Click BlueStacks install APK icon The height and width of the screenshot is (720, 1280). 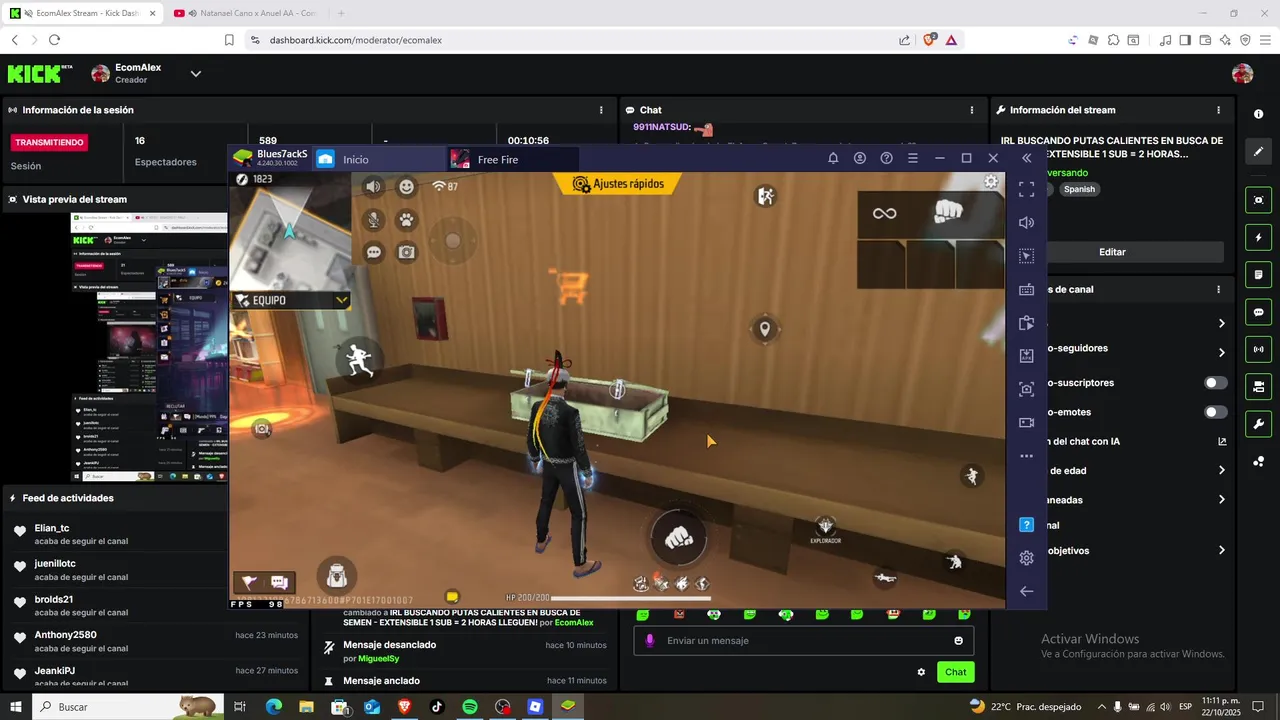click(1026, 355)
